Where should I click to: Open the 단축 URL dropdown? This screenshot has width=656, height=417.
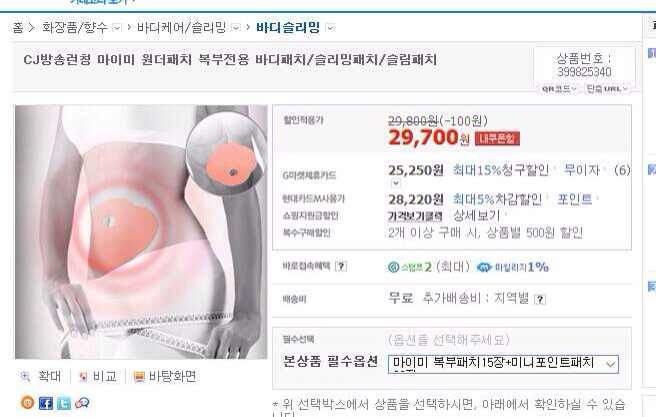tap(607, 89)
